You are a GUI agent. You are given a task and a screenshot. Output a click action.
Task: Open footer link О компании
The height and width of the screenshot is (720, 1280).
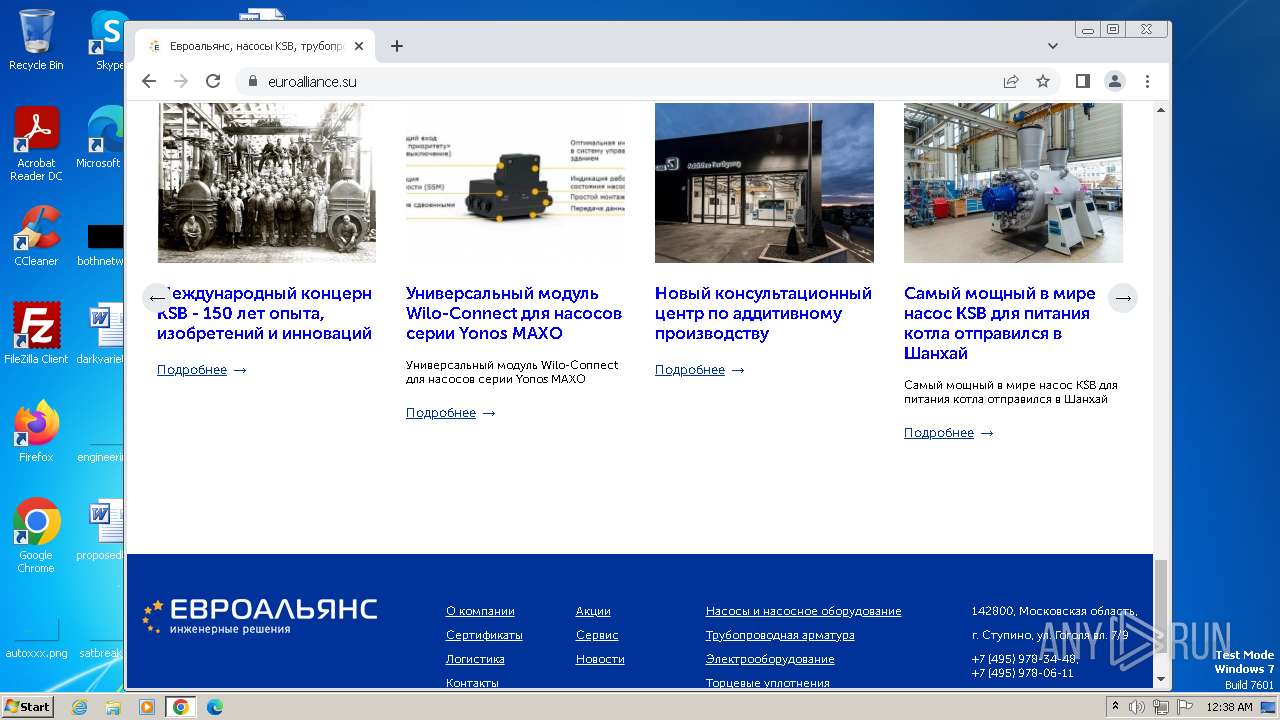(480, 611)
